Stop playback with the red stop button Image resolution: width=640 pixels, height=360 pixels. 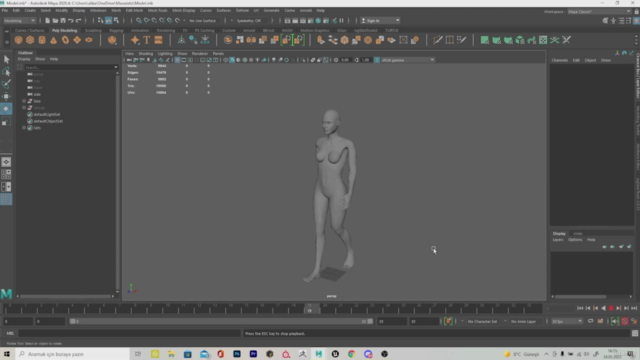pos(611,309)
